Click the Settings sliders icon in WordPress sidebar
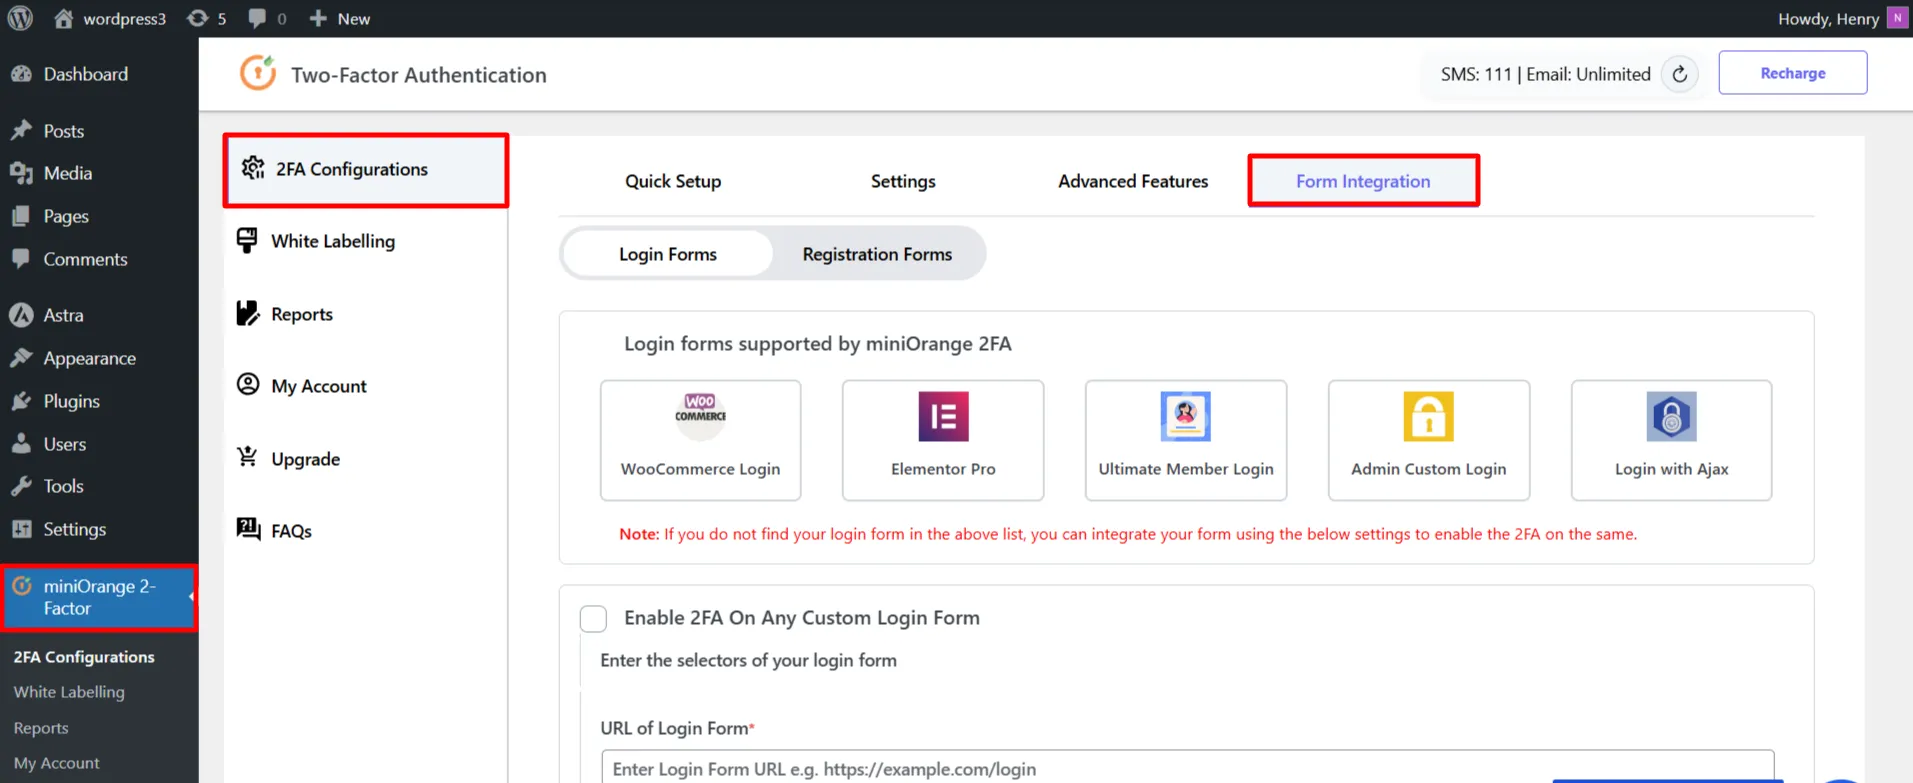This screenshot has width=1913, height=783. (21, 529)
